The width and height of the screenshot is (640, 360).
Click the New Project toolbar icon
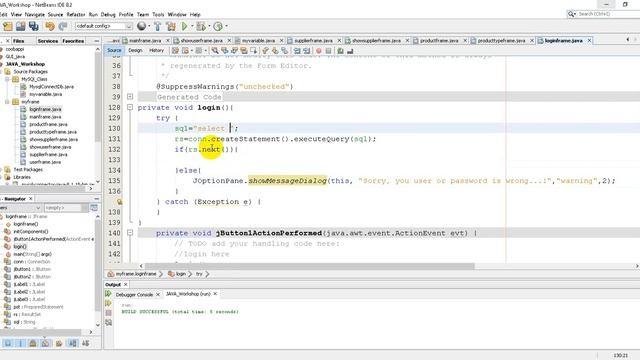8,26
